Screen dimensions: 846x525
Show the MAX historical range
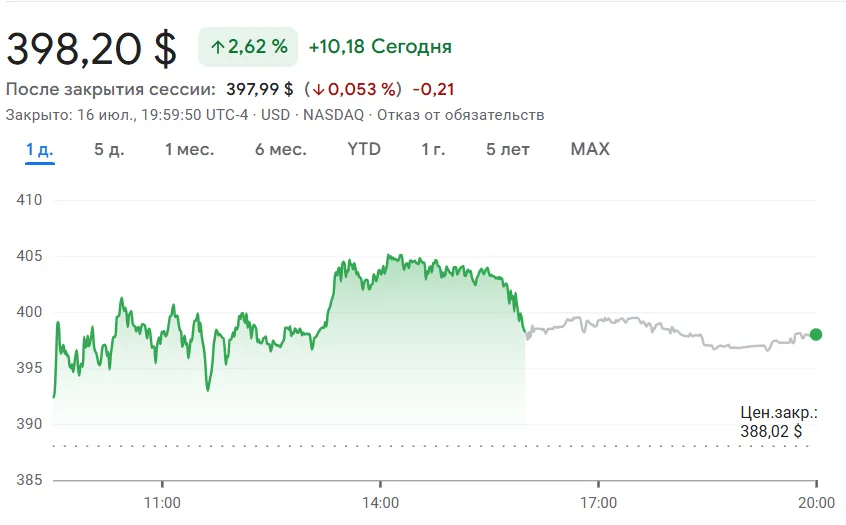pos(590,150)
